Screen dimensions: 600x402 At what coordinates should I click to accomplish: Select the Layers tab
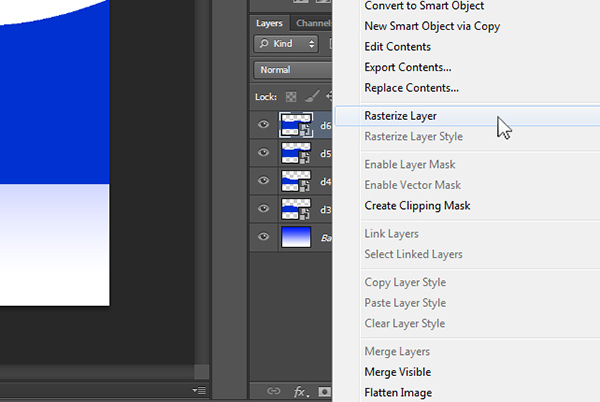(270, 22)
